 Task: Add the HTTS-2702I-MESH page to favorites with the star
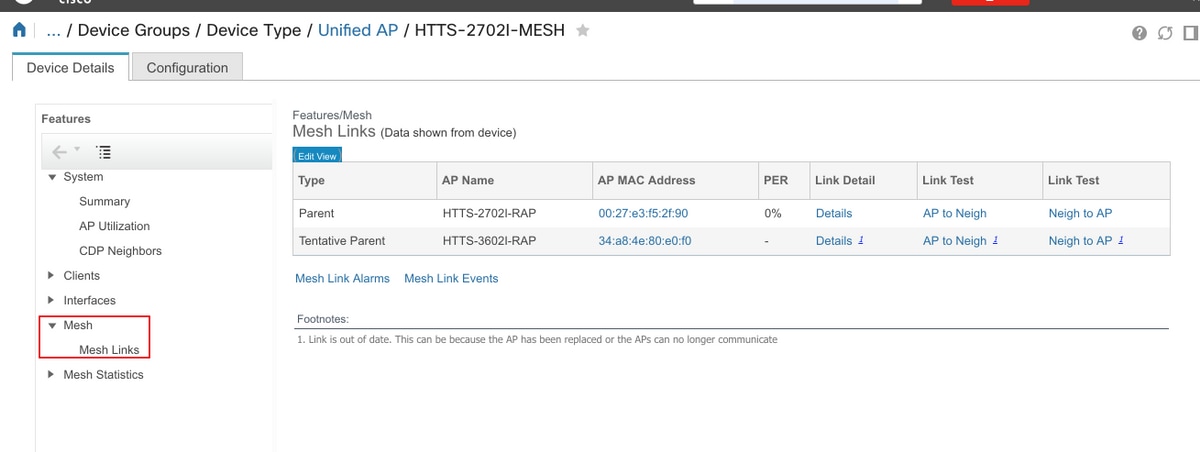pyautogui.click(x=583, y=31)
